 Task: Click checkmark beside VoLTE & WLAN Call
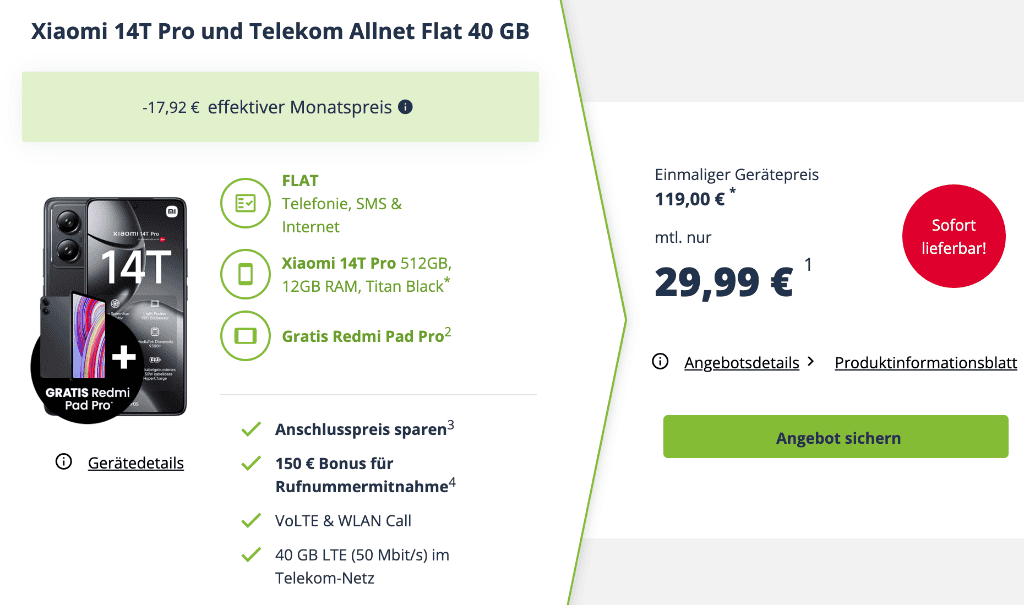(251, 521)
